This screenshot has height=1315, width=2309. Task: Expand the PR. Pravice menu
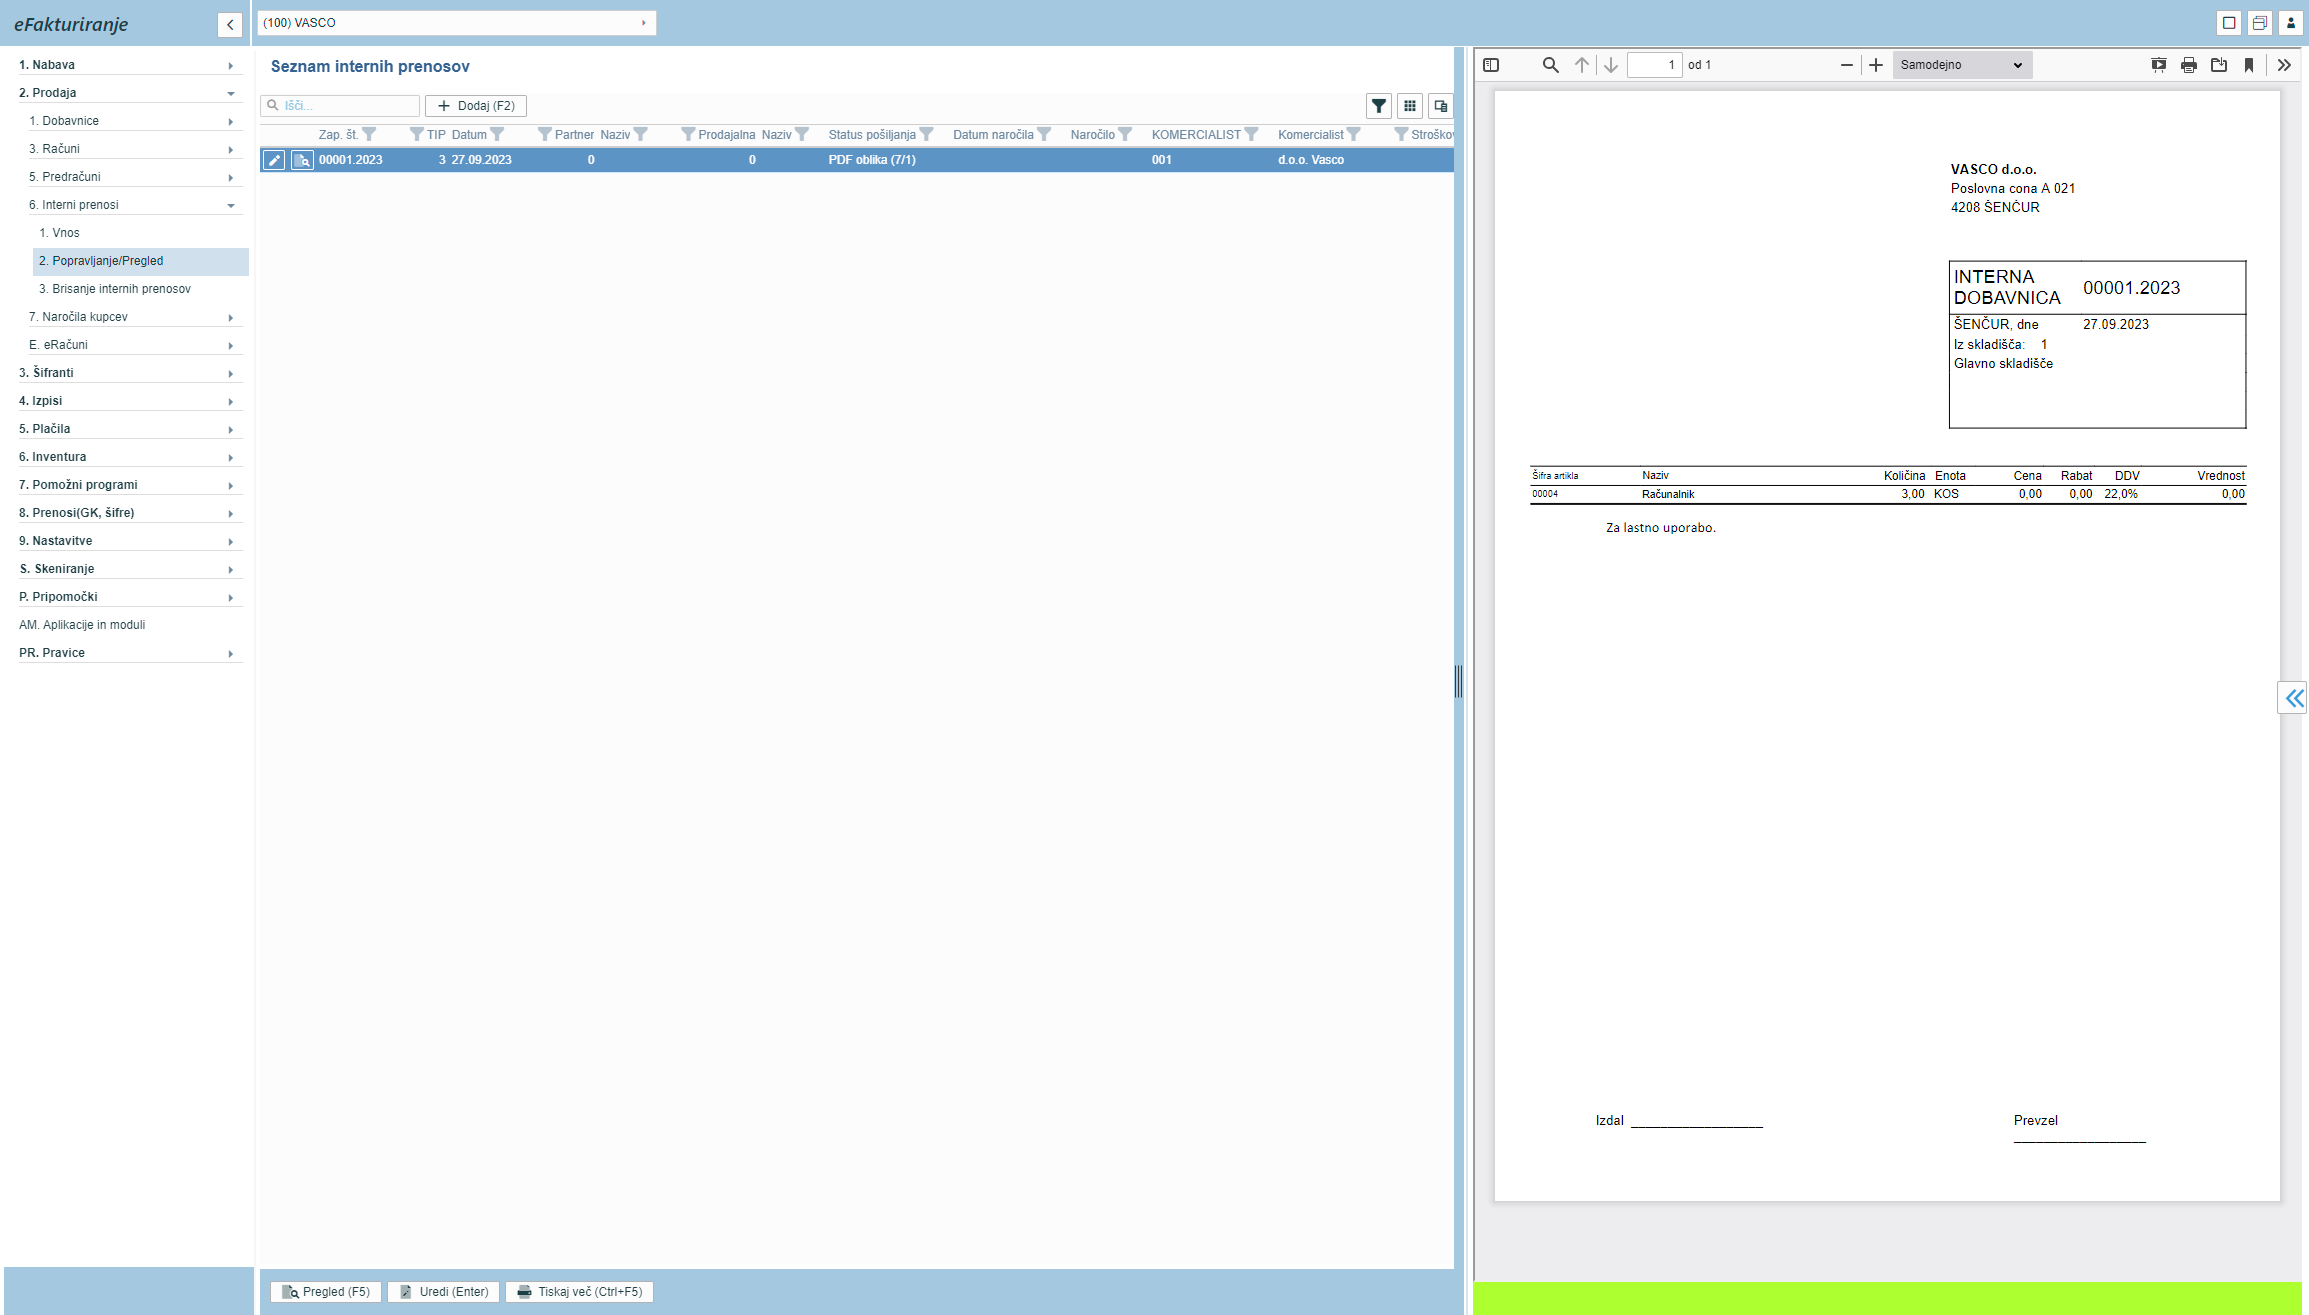click(129, 653)
